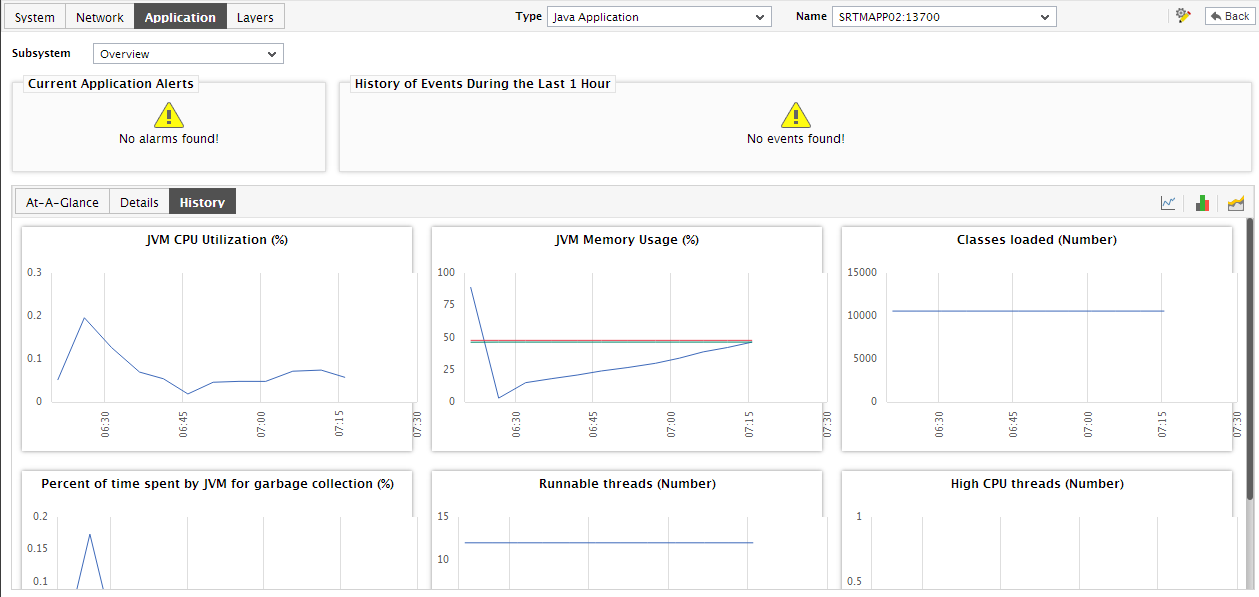
Task: Click the No alarms found! message
Action: click(x=169, y=139)
